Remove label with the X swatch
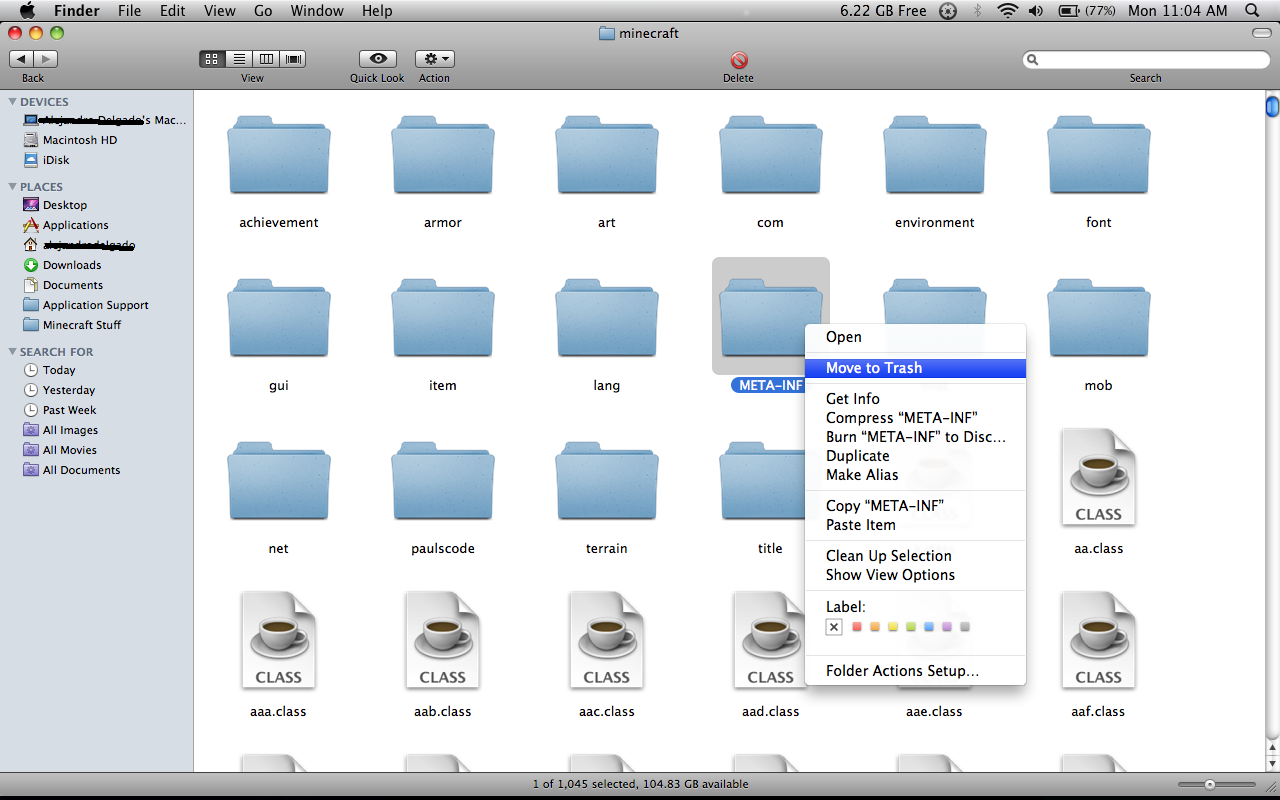Screen dimensions: 1280x800 coord(834,627)
